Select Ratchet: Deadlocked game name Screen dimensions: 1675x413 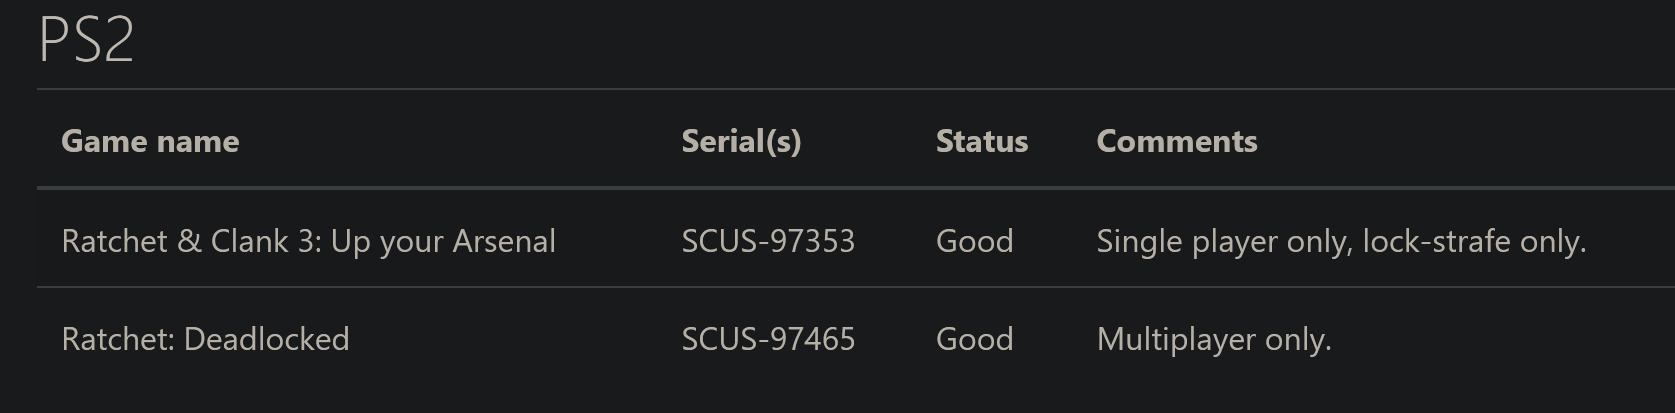coord(205,339)
